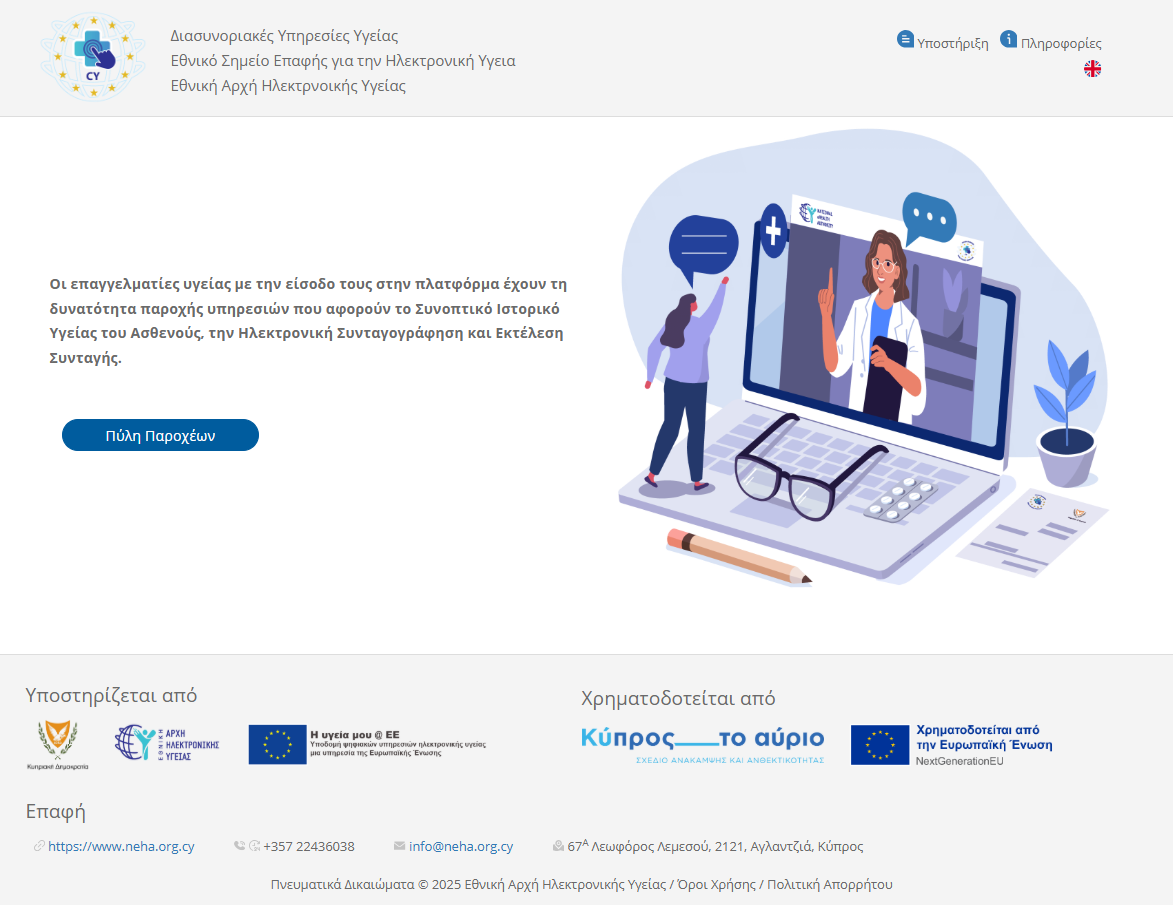This screenshot has width=1173, height=905.
Task: Click the NextGenerationEU funding logo
Action: 951,745
